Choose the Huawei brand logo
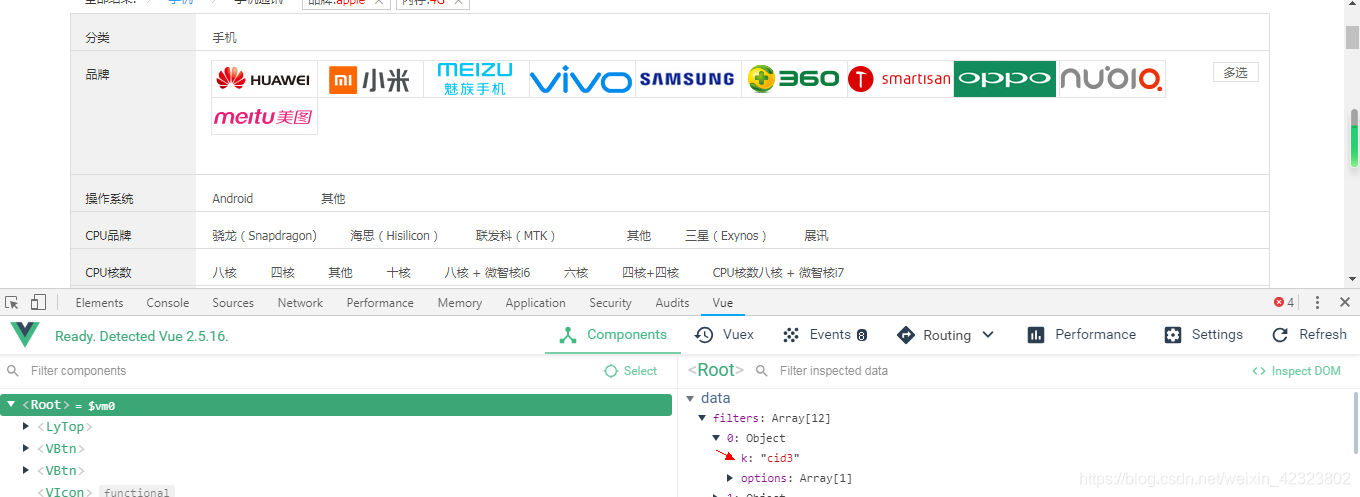This screenshot has height=497, width=1360. click(264, 79)
